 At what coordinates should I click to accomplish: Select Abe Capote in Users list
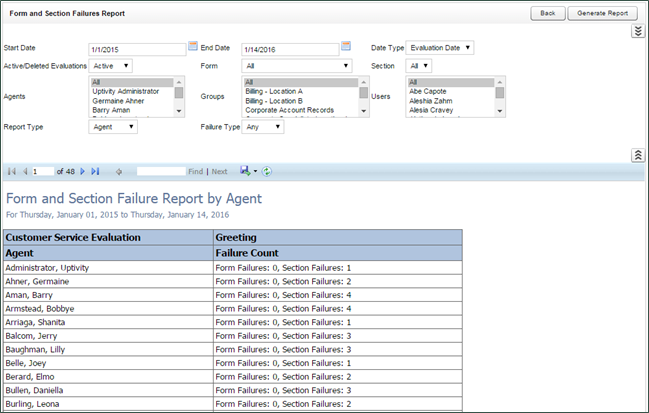pyautogui.click(x=430, y=91)
